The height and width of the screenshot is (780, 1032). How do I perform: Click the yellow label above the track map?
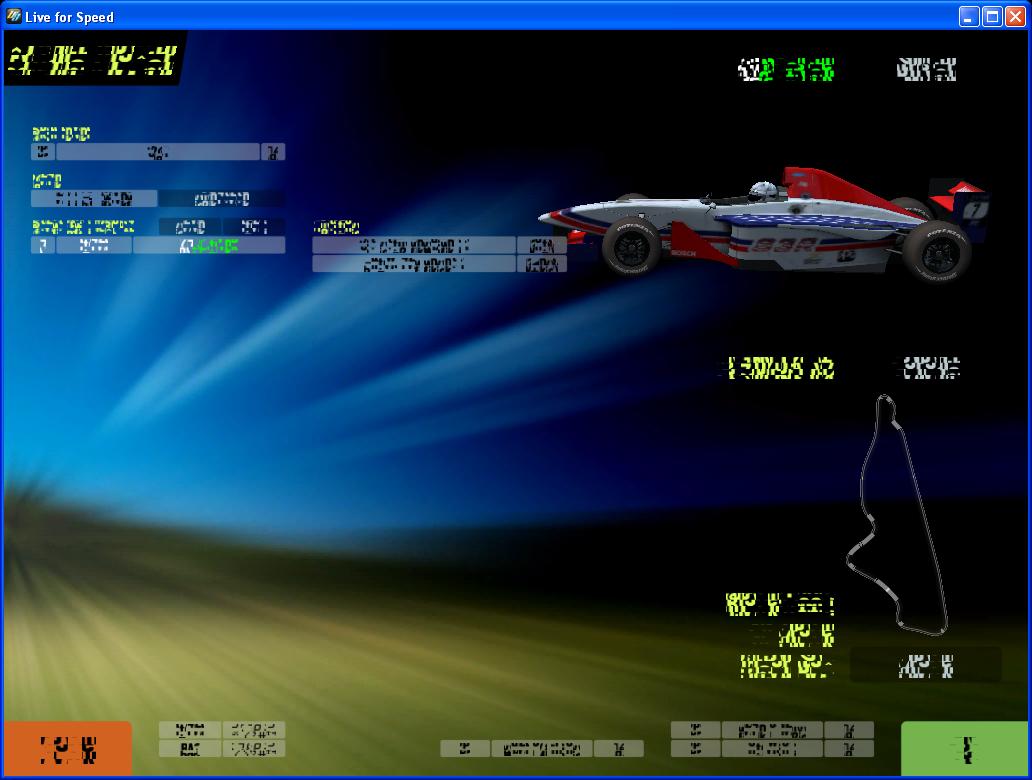[x=781, y=368]
